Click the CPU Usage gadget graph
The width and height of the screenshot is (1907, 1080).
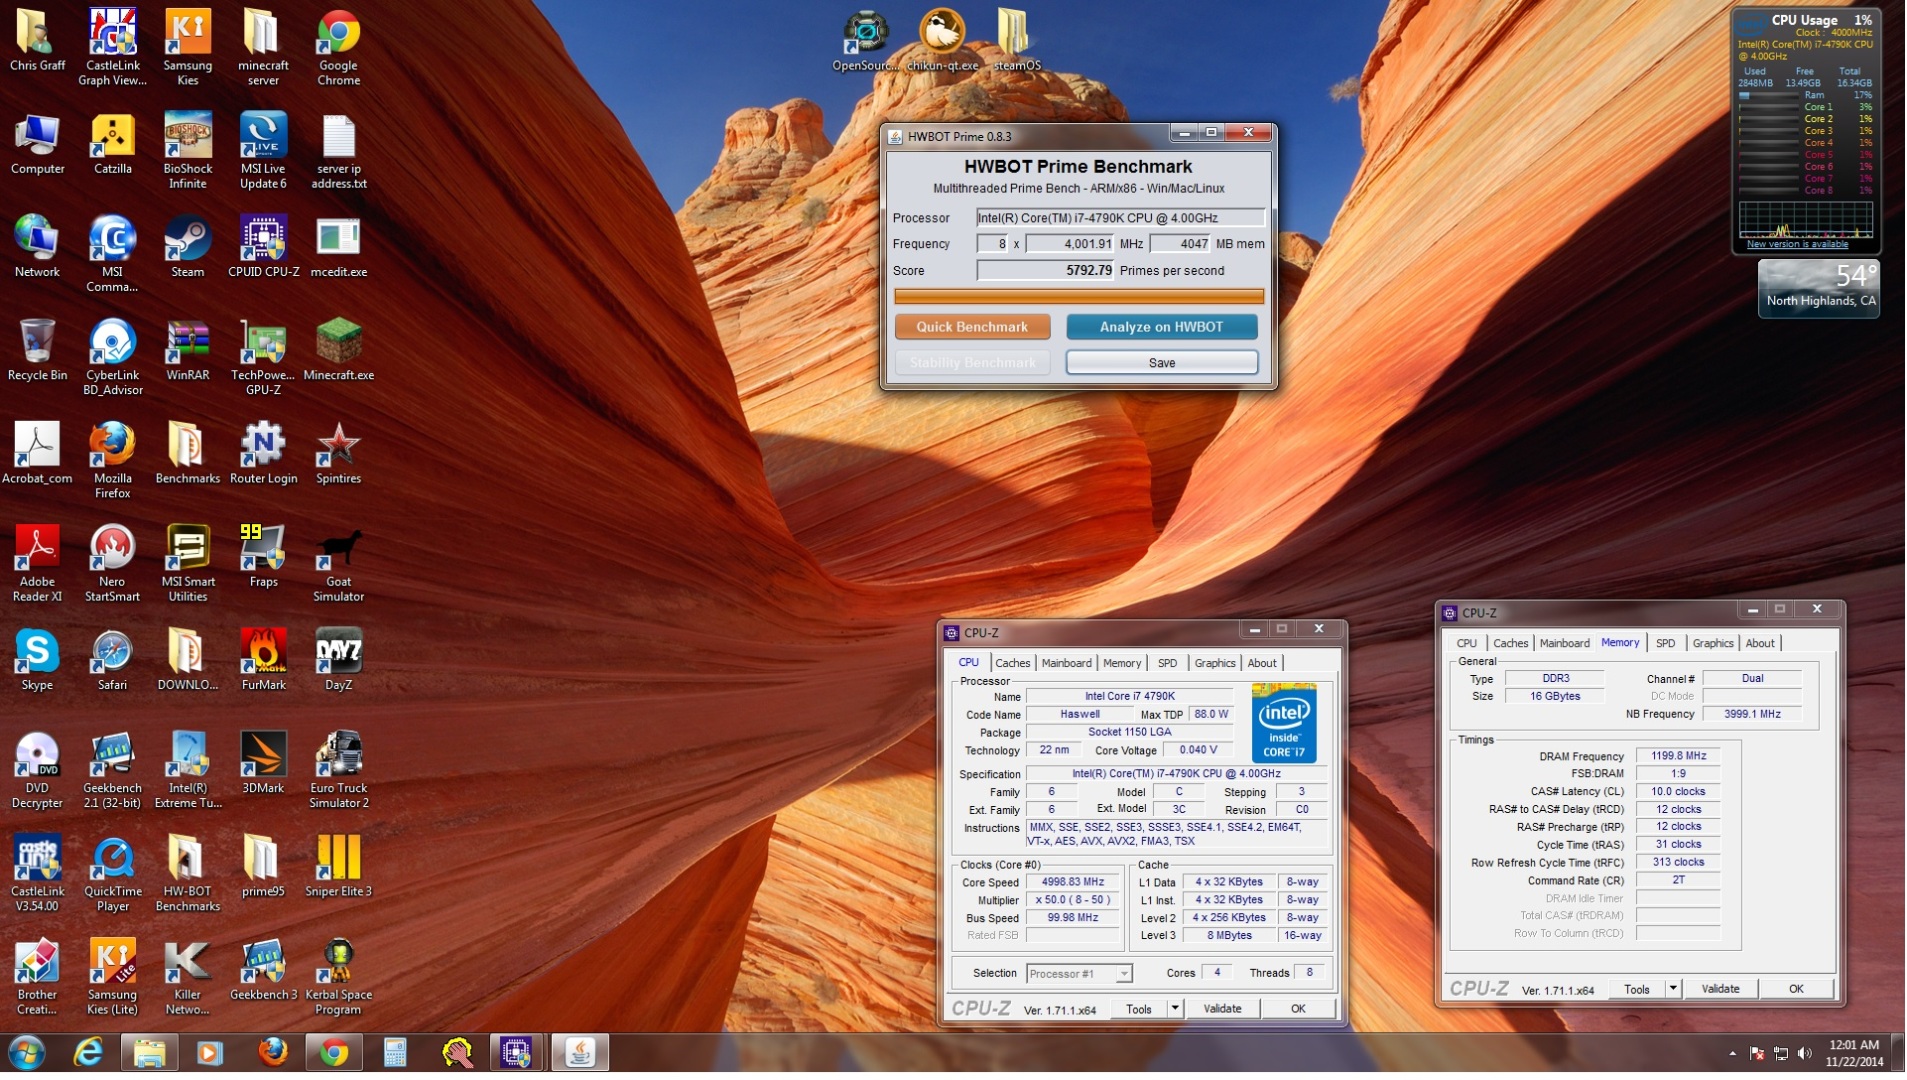pos(1806,219)
